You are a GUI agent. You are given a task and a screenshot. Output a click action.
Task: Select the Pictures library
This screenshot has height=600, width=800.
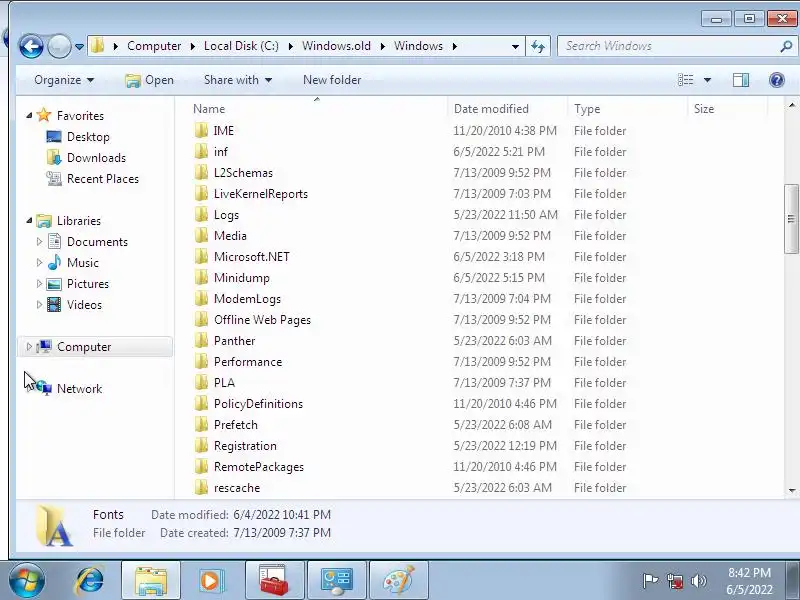pyautogui.click(x=87, y=284)
